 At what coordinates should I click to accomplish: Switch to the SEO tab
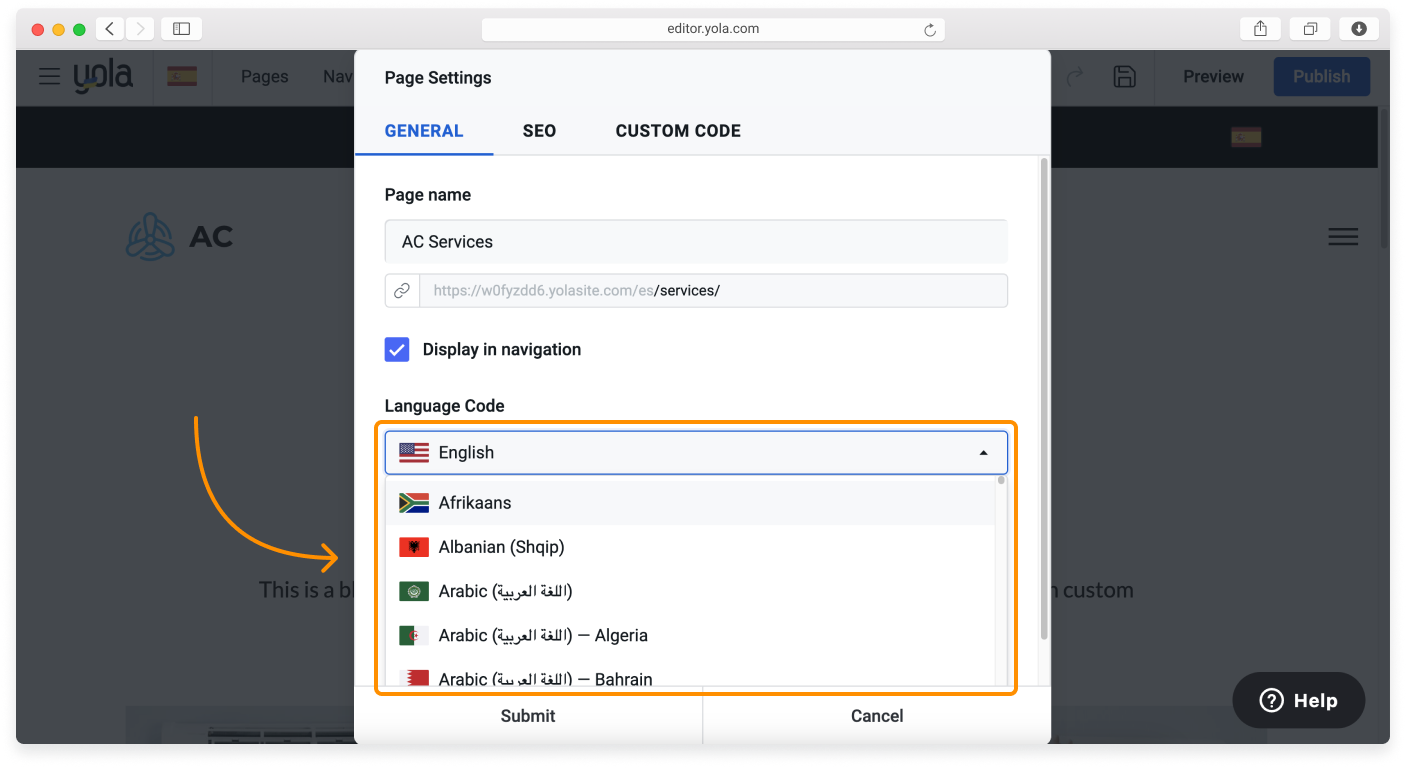[x=539, y=131]
